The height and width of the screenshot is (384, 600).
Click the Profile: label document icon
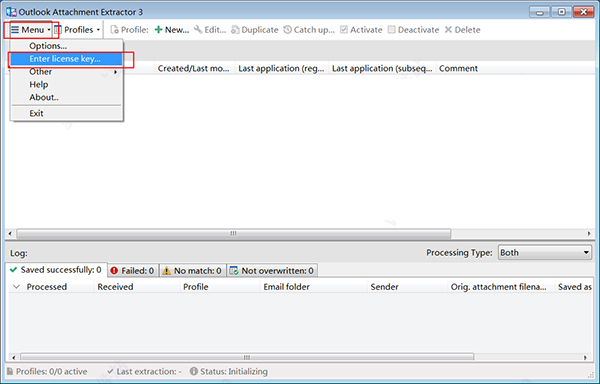point(114,30)
